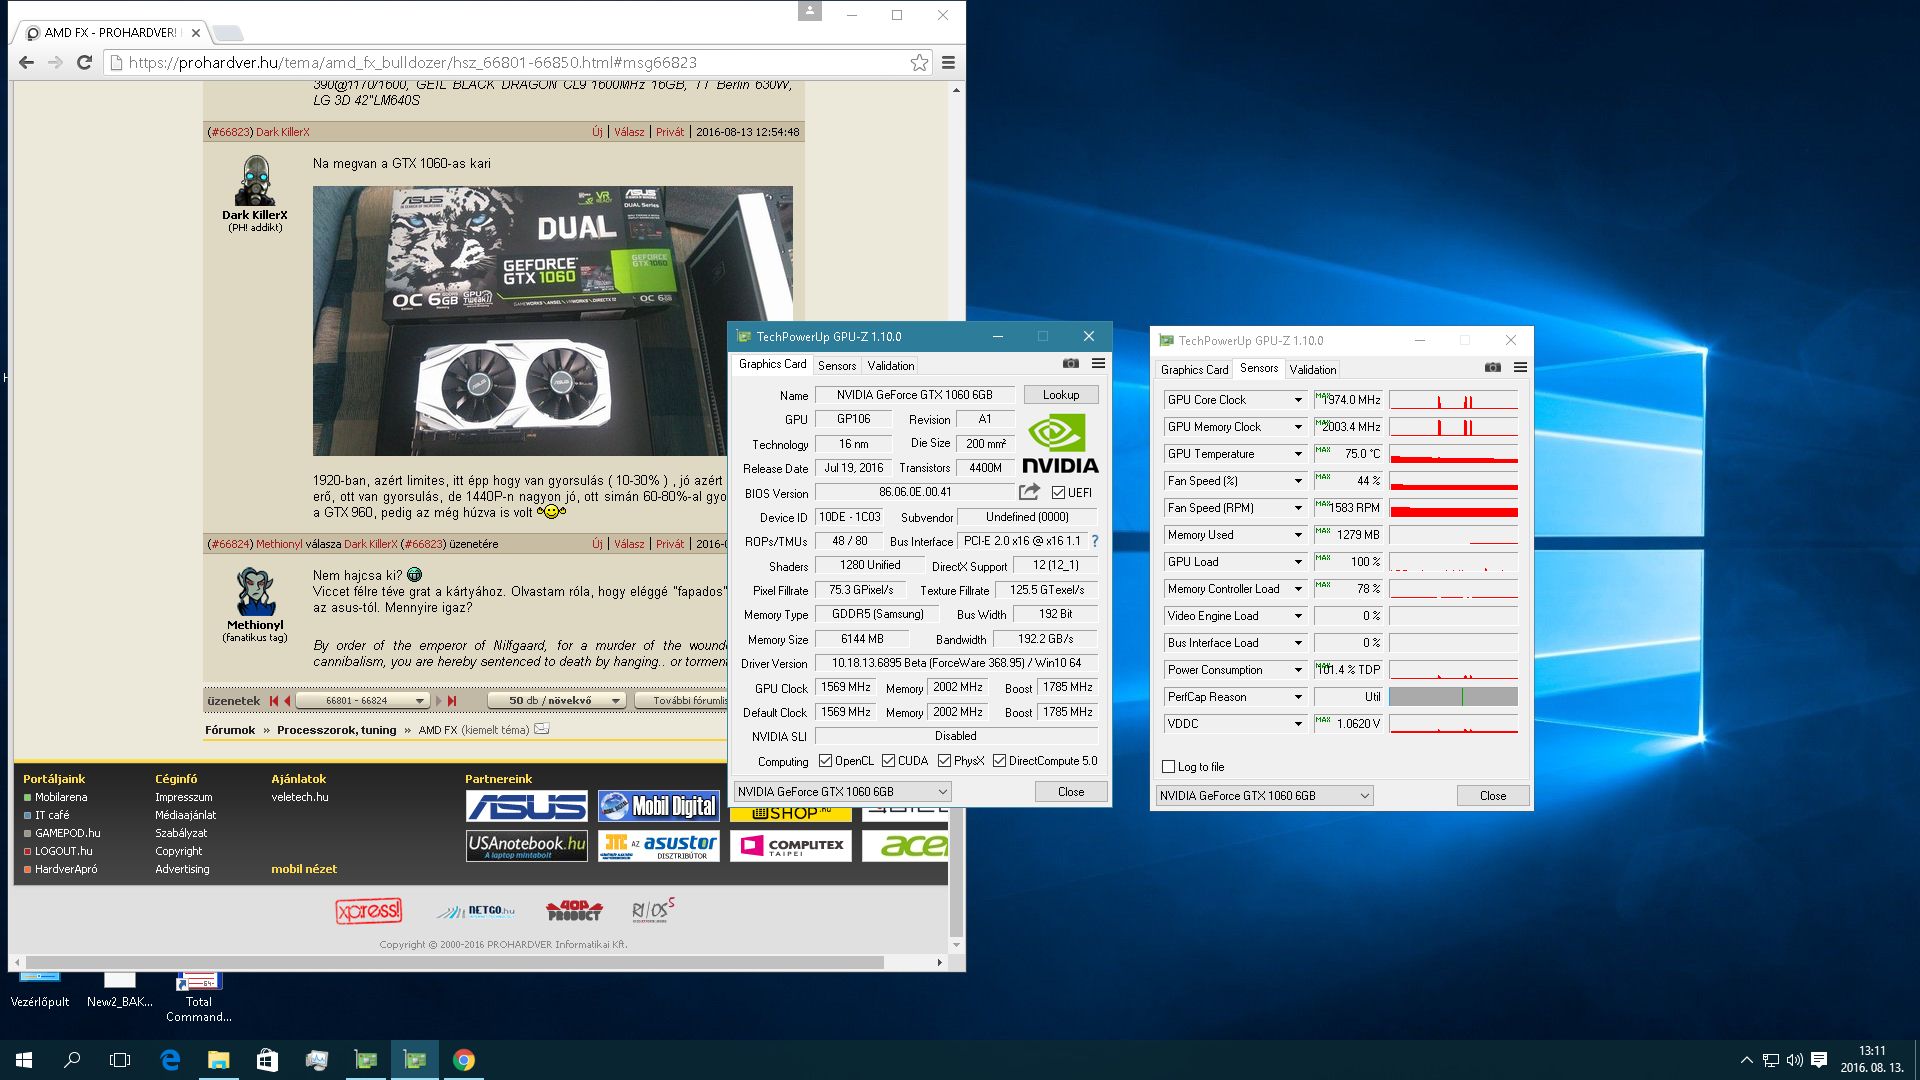1920x1080 pixels.
Task: Click the BIOS export share icon
Action: (x=1029, y=492)
